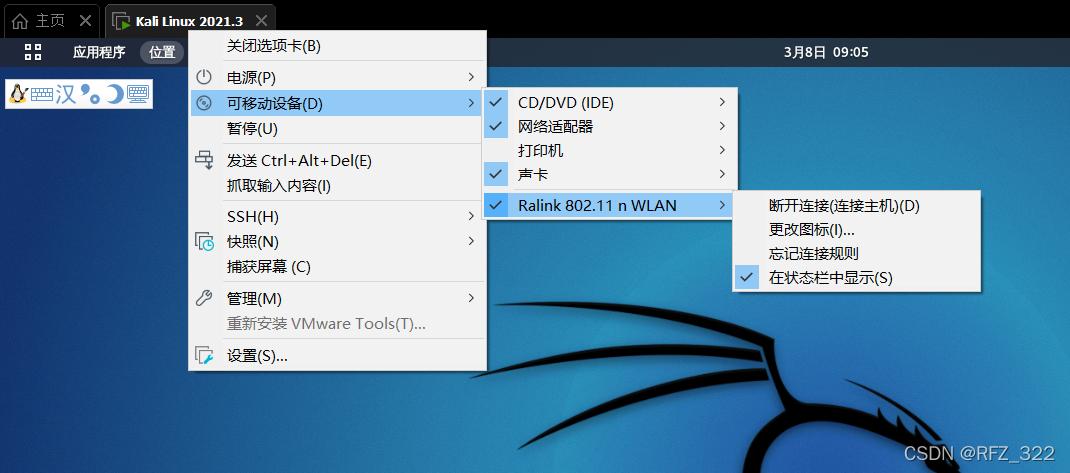Expand the 可移动设备(D) submenu arrow
1070x473 pixels.
[x=471, y=103]
